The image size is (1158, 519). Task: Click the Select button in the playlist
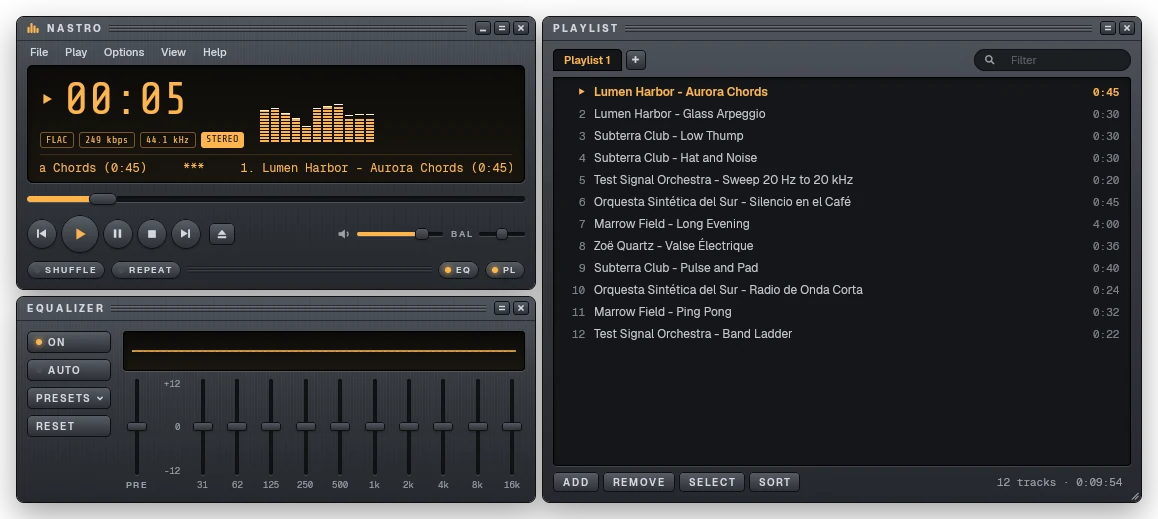712,482
